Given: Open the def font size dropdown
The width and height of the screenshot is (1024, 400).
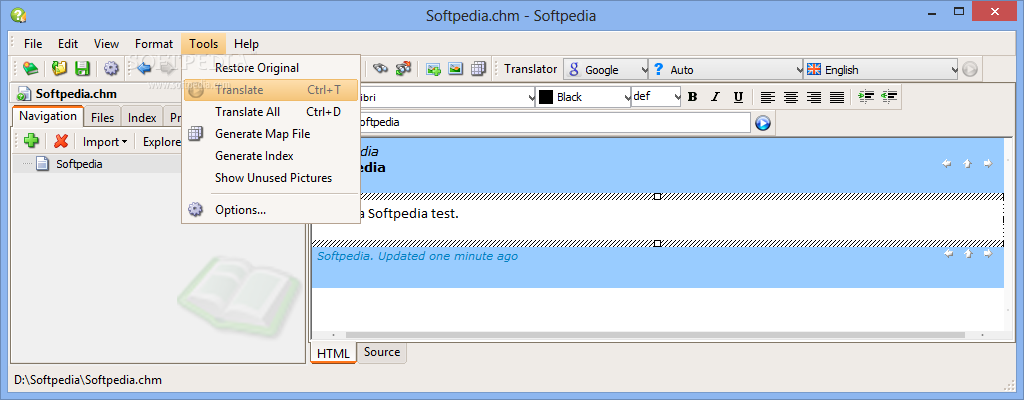Looking at the screenshot, I should (656, 97).
